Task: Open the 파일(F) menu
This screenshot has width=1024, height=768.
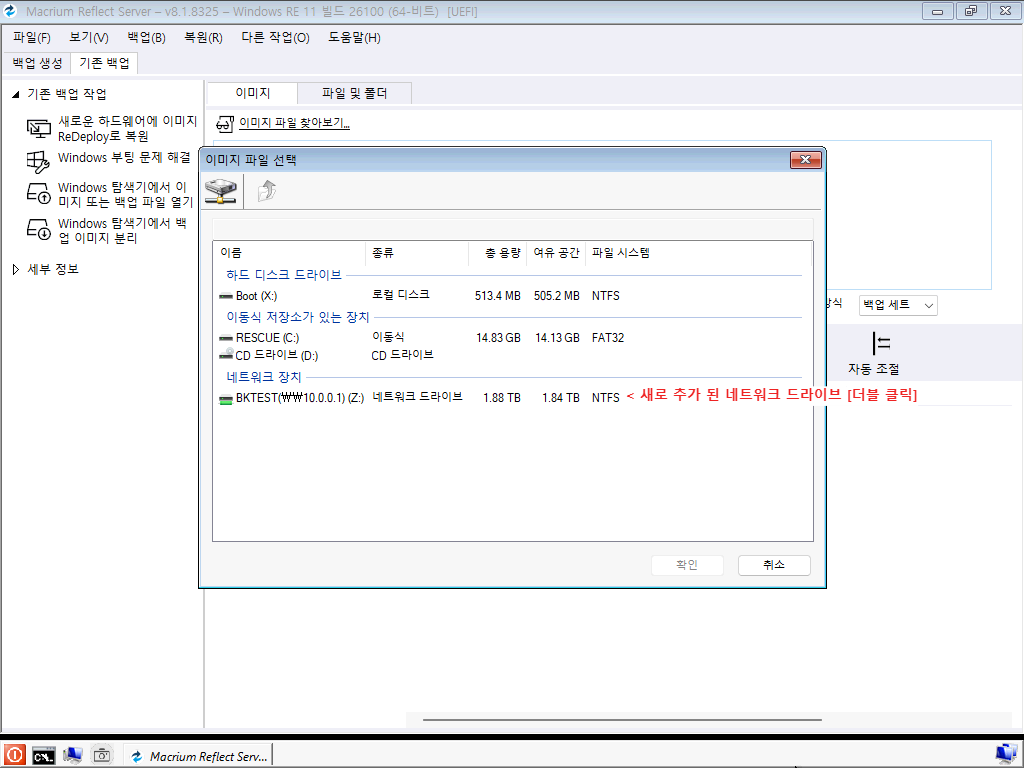Action: click(x=31, y=37)
